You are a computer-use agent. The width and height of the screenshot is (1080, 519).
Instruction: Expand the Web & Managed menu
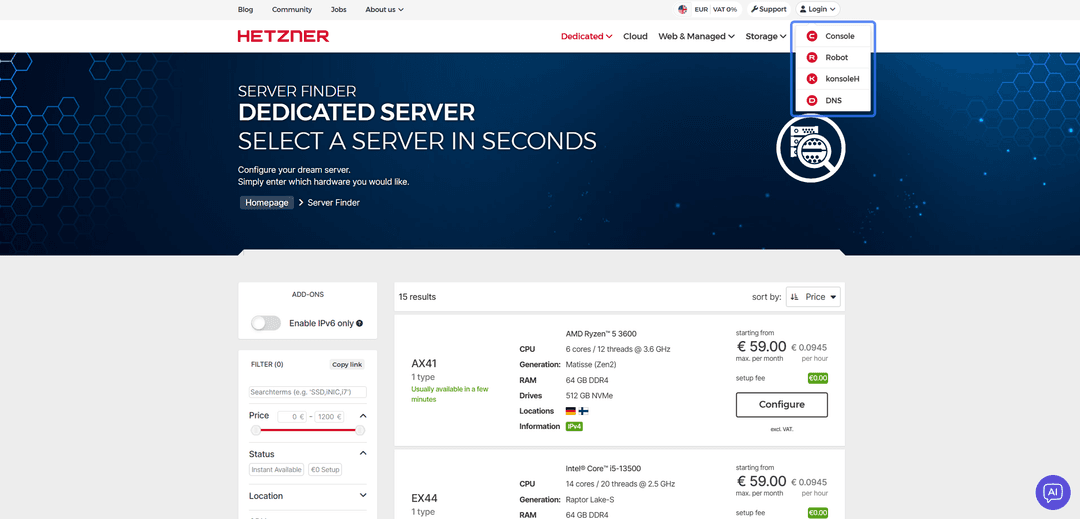pos(696,36)
